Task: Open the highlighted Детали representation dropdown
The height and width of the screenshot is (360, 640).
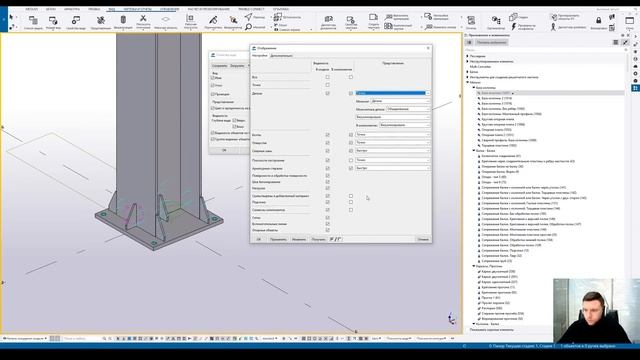Action: pyautogui.click(x=393, y=93)
